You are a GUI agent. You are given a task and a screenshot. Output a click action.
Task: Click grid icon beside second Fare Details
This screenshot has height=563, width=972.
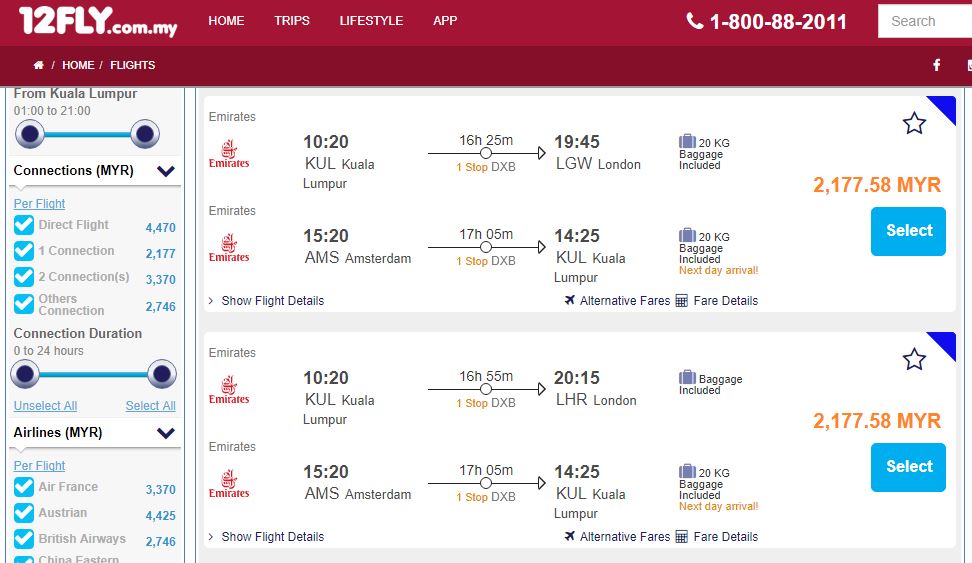pos(682,536)
